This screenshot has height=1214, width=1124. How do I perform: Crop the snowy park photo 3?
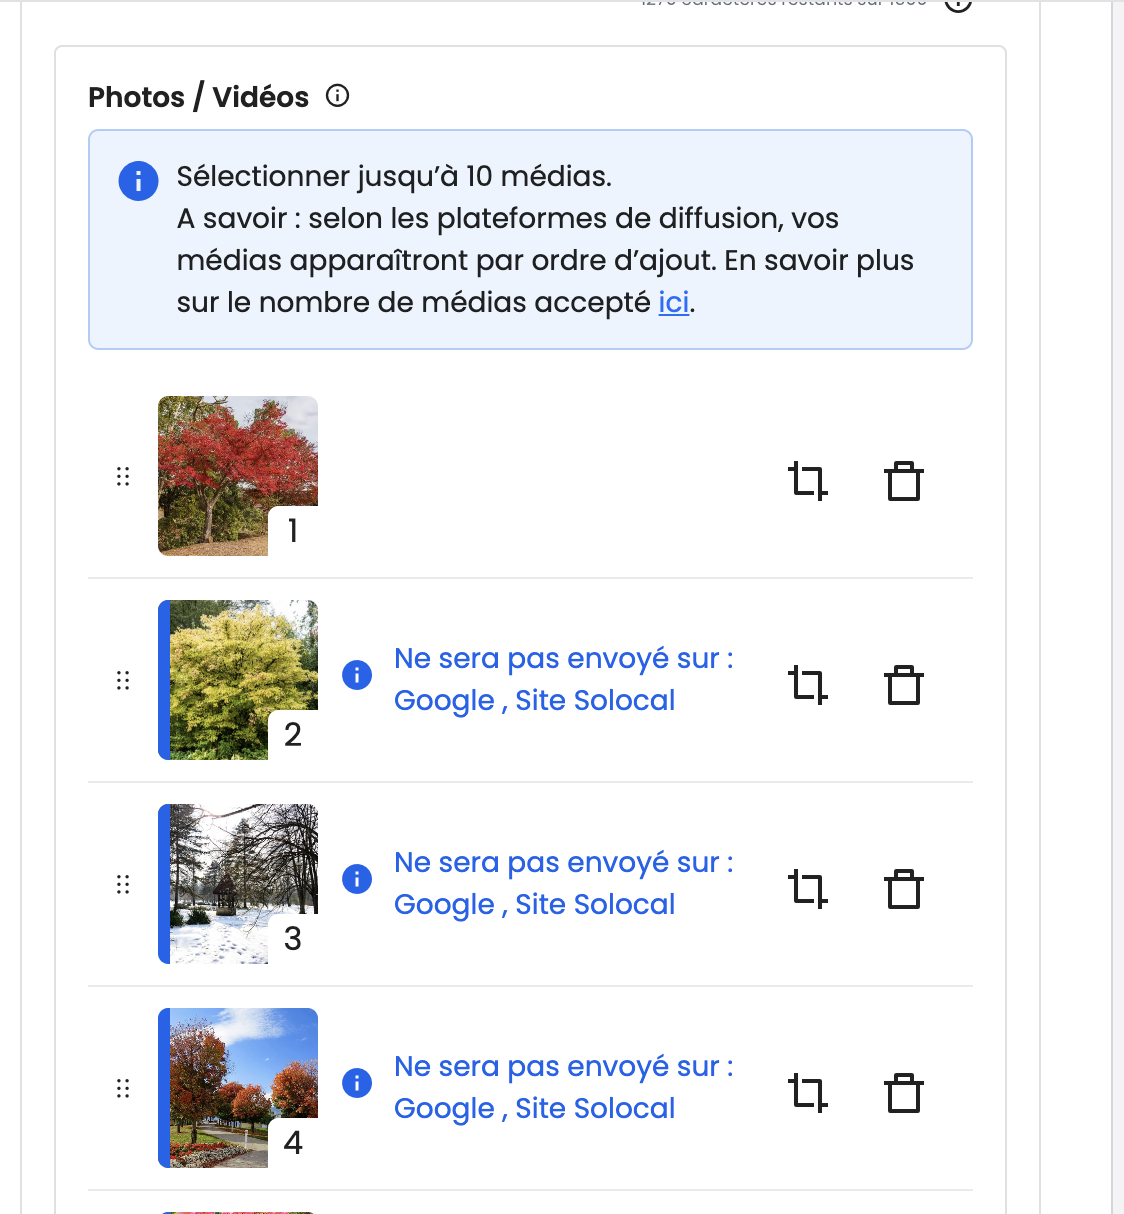(807, 889)
